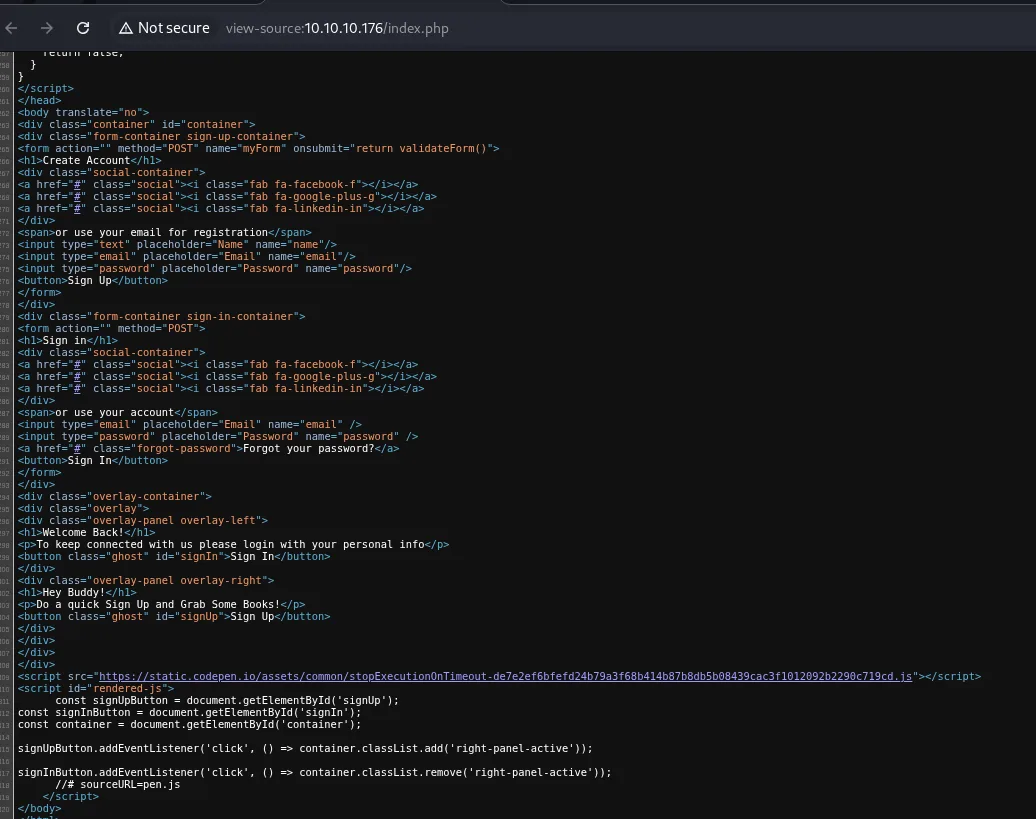
Task: Click the signUpButton.addEventListener line
Action: 305,748
